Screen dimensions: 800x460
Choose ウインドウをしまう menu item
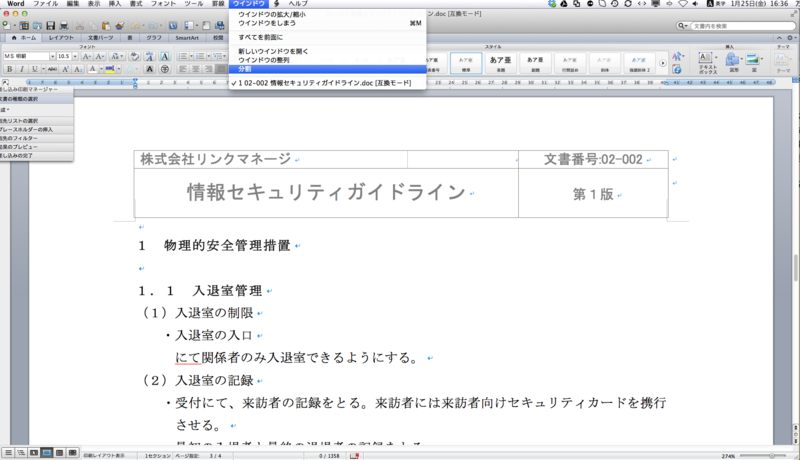[328, 23]
